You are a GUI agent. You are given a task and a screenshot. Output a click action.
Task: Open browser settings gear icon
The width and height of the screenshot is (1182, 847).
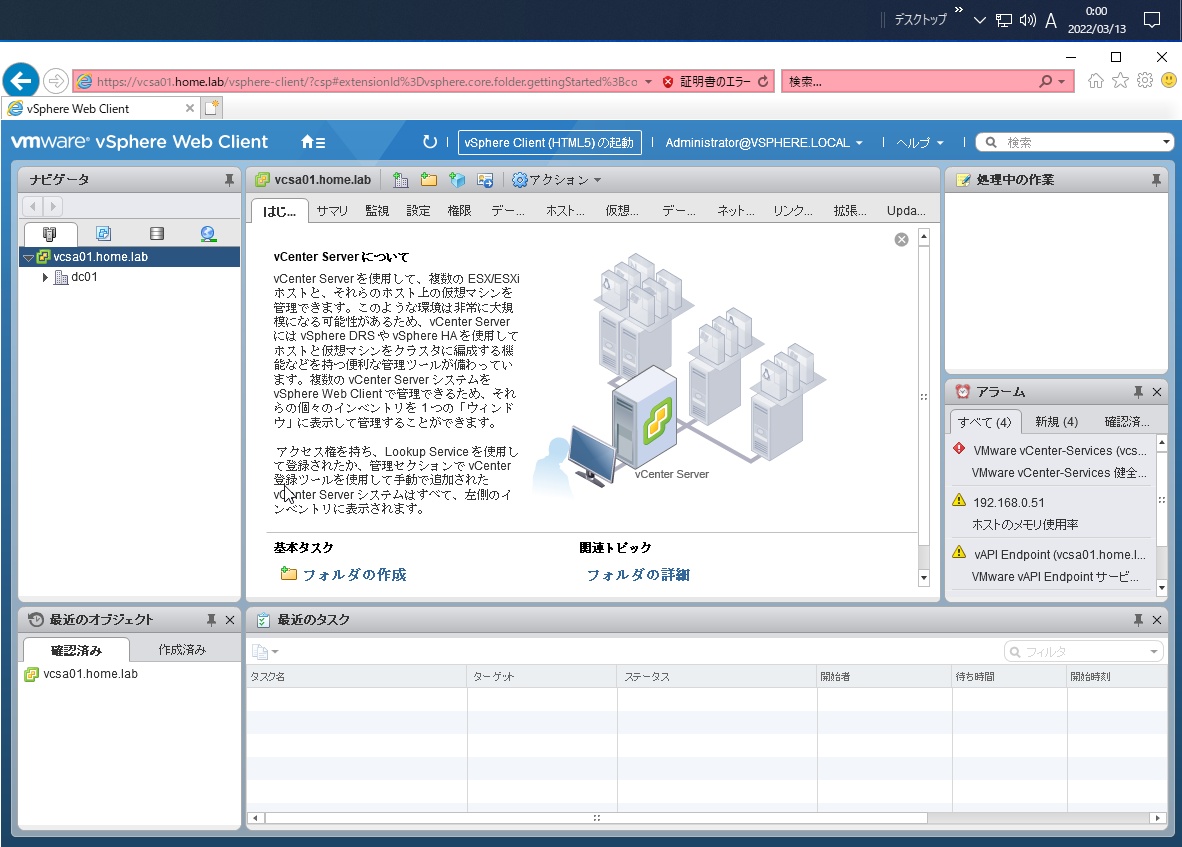(x=1145, y=81)
